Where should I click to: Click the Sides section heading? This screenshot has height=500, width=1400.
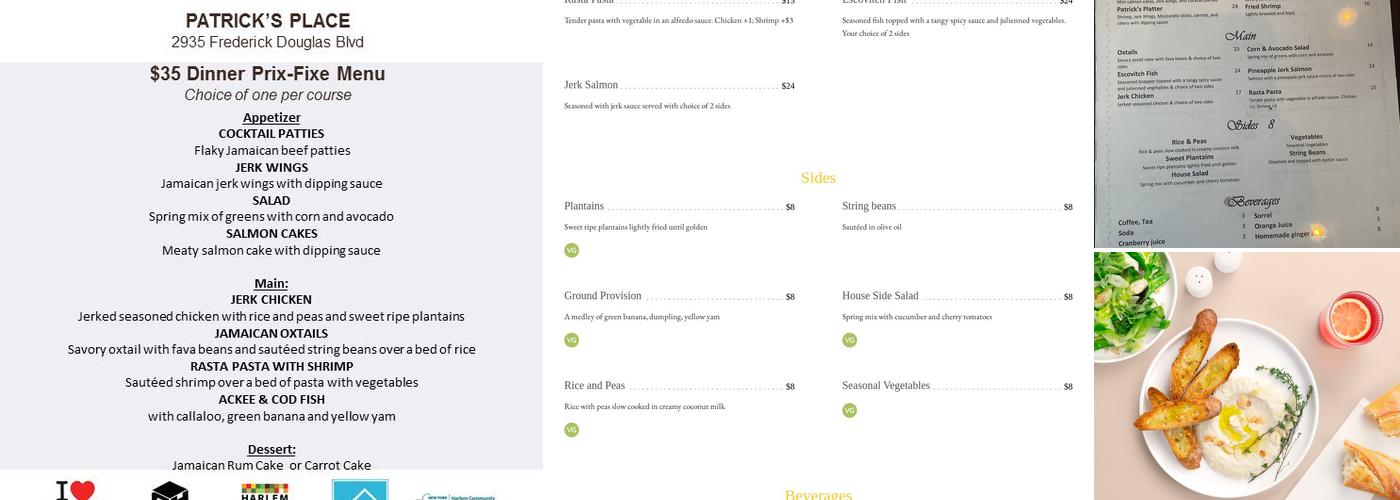pos(818,178)
